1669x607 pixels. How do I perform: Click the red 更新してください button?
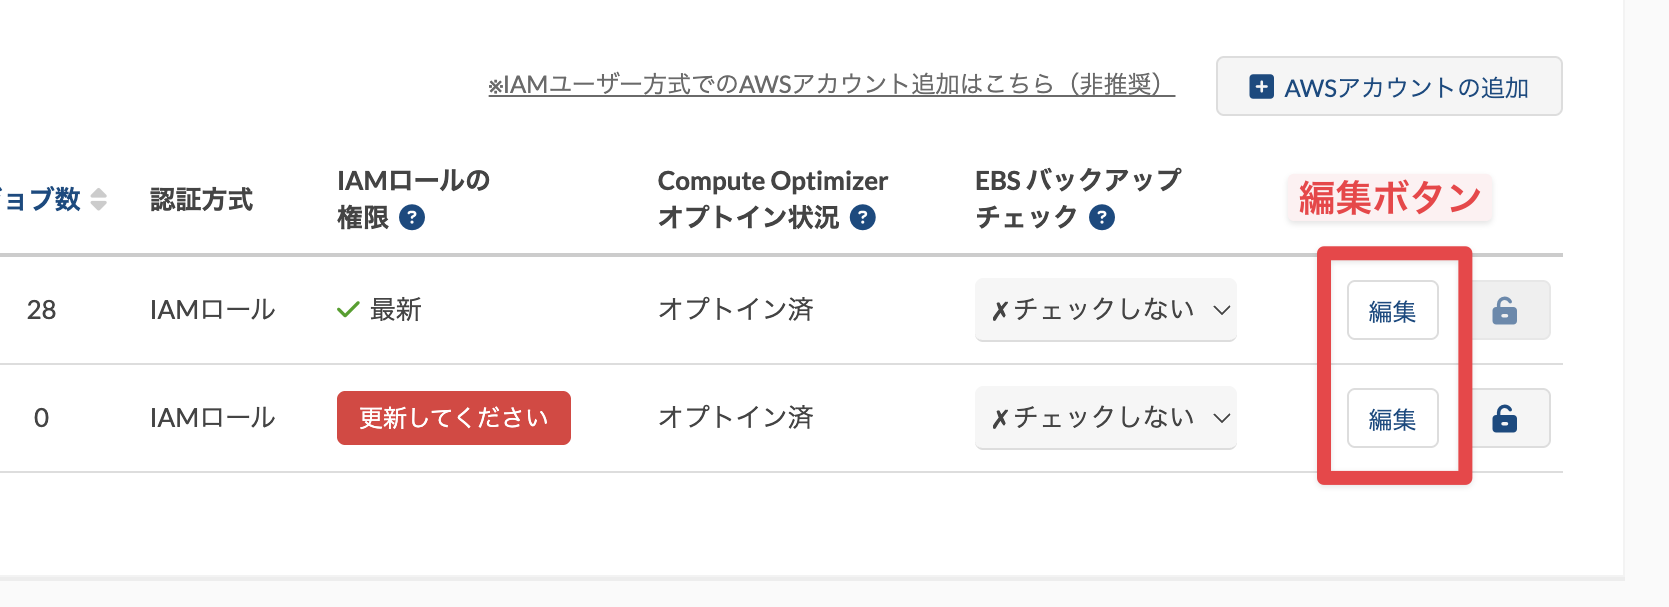[x=454, y=418]
